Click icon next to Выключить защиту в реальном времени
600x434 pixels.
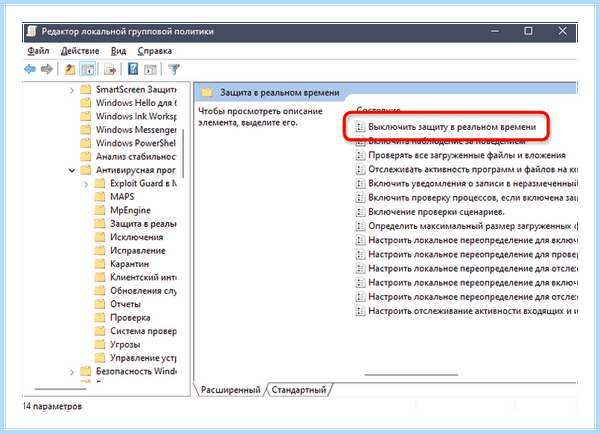[x=360, y=127]
